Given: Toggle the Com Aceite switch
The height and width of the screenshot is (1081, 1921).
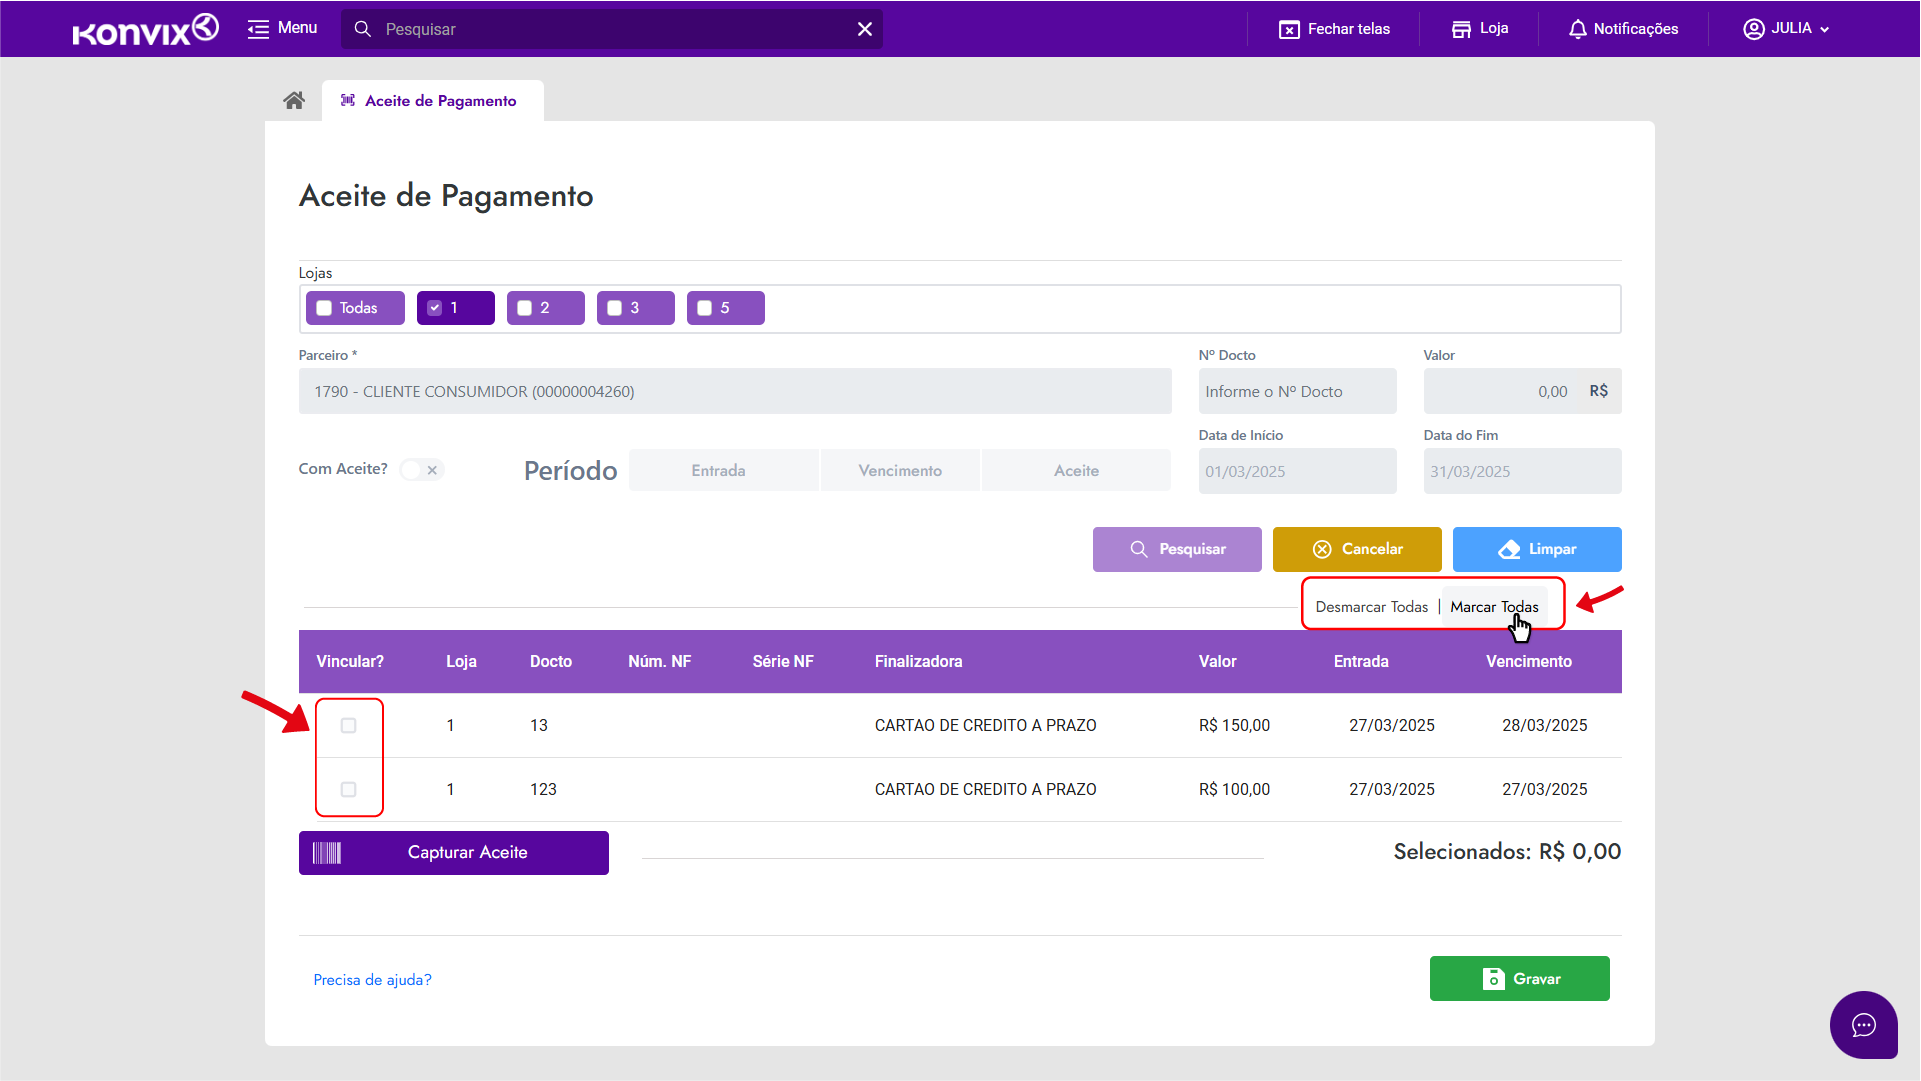Looking at the screenshot, I should coord(421,469).
